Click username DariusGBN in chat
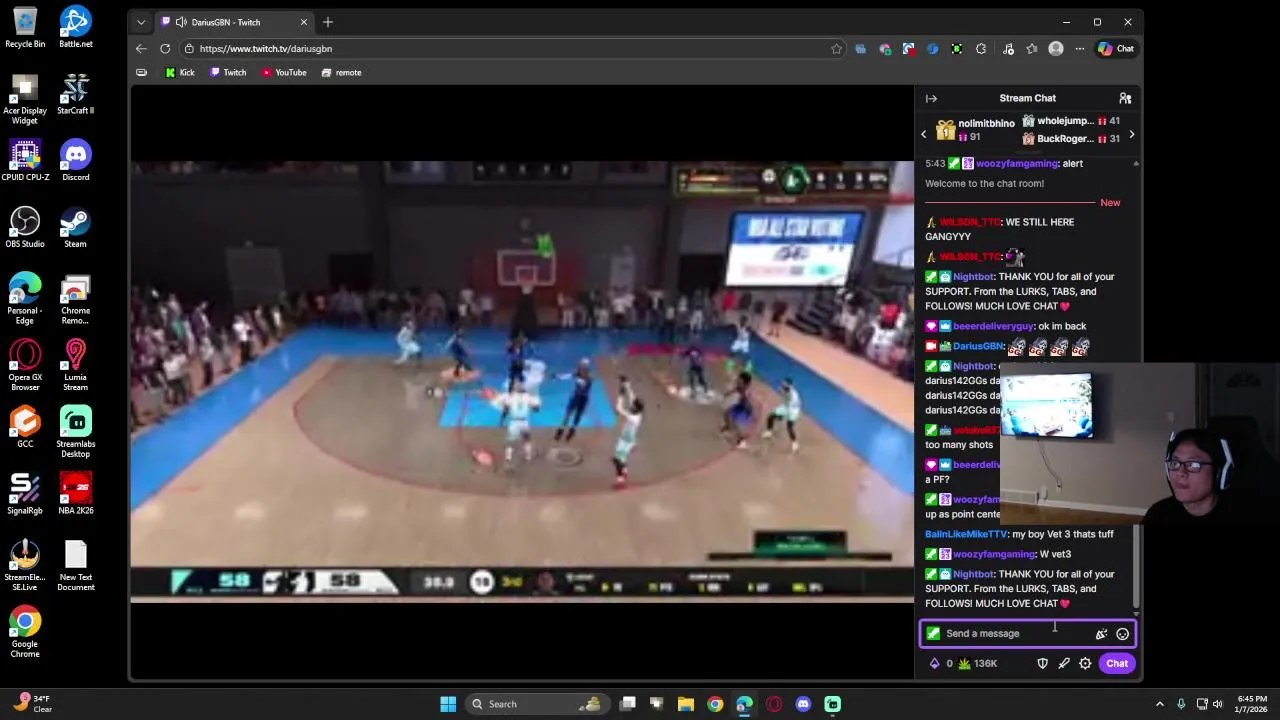Screen dimensions: 1280x720 pos(978,346)
